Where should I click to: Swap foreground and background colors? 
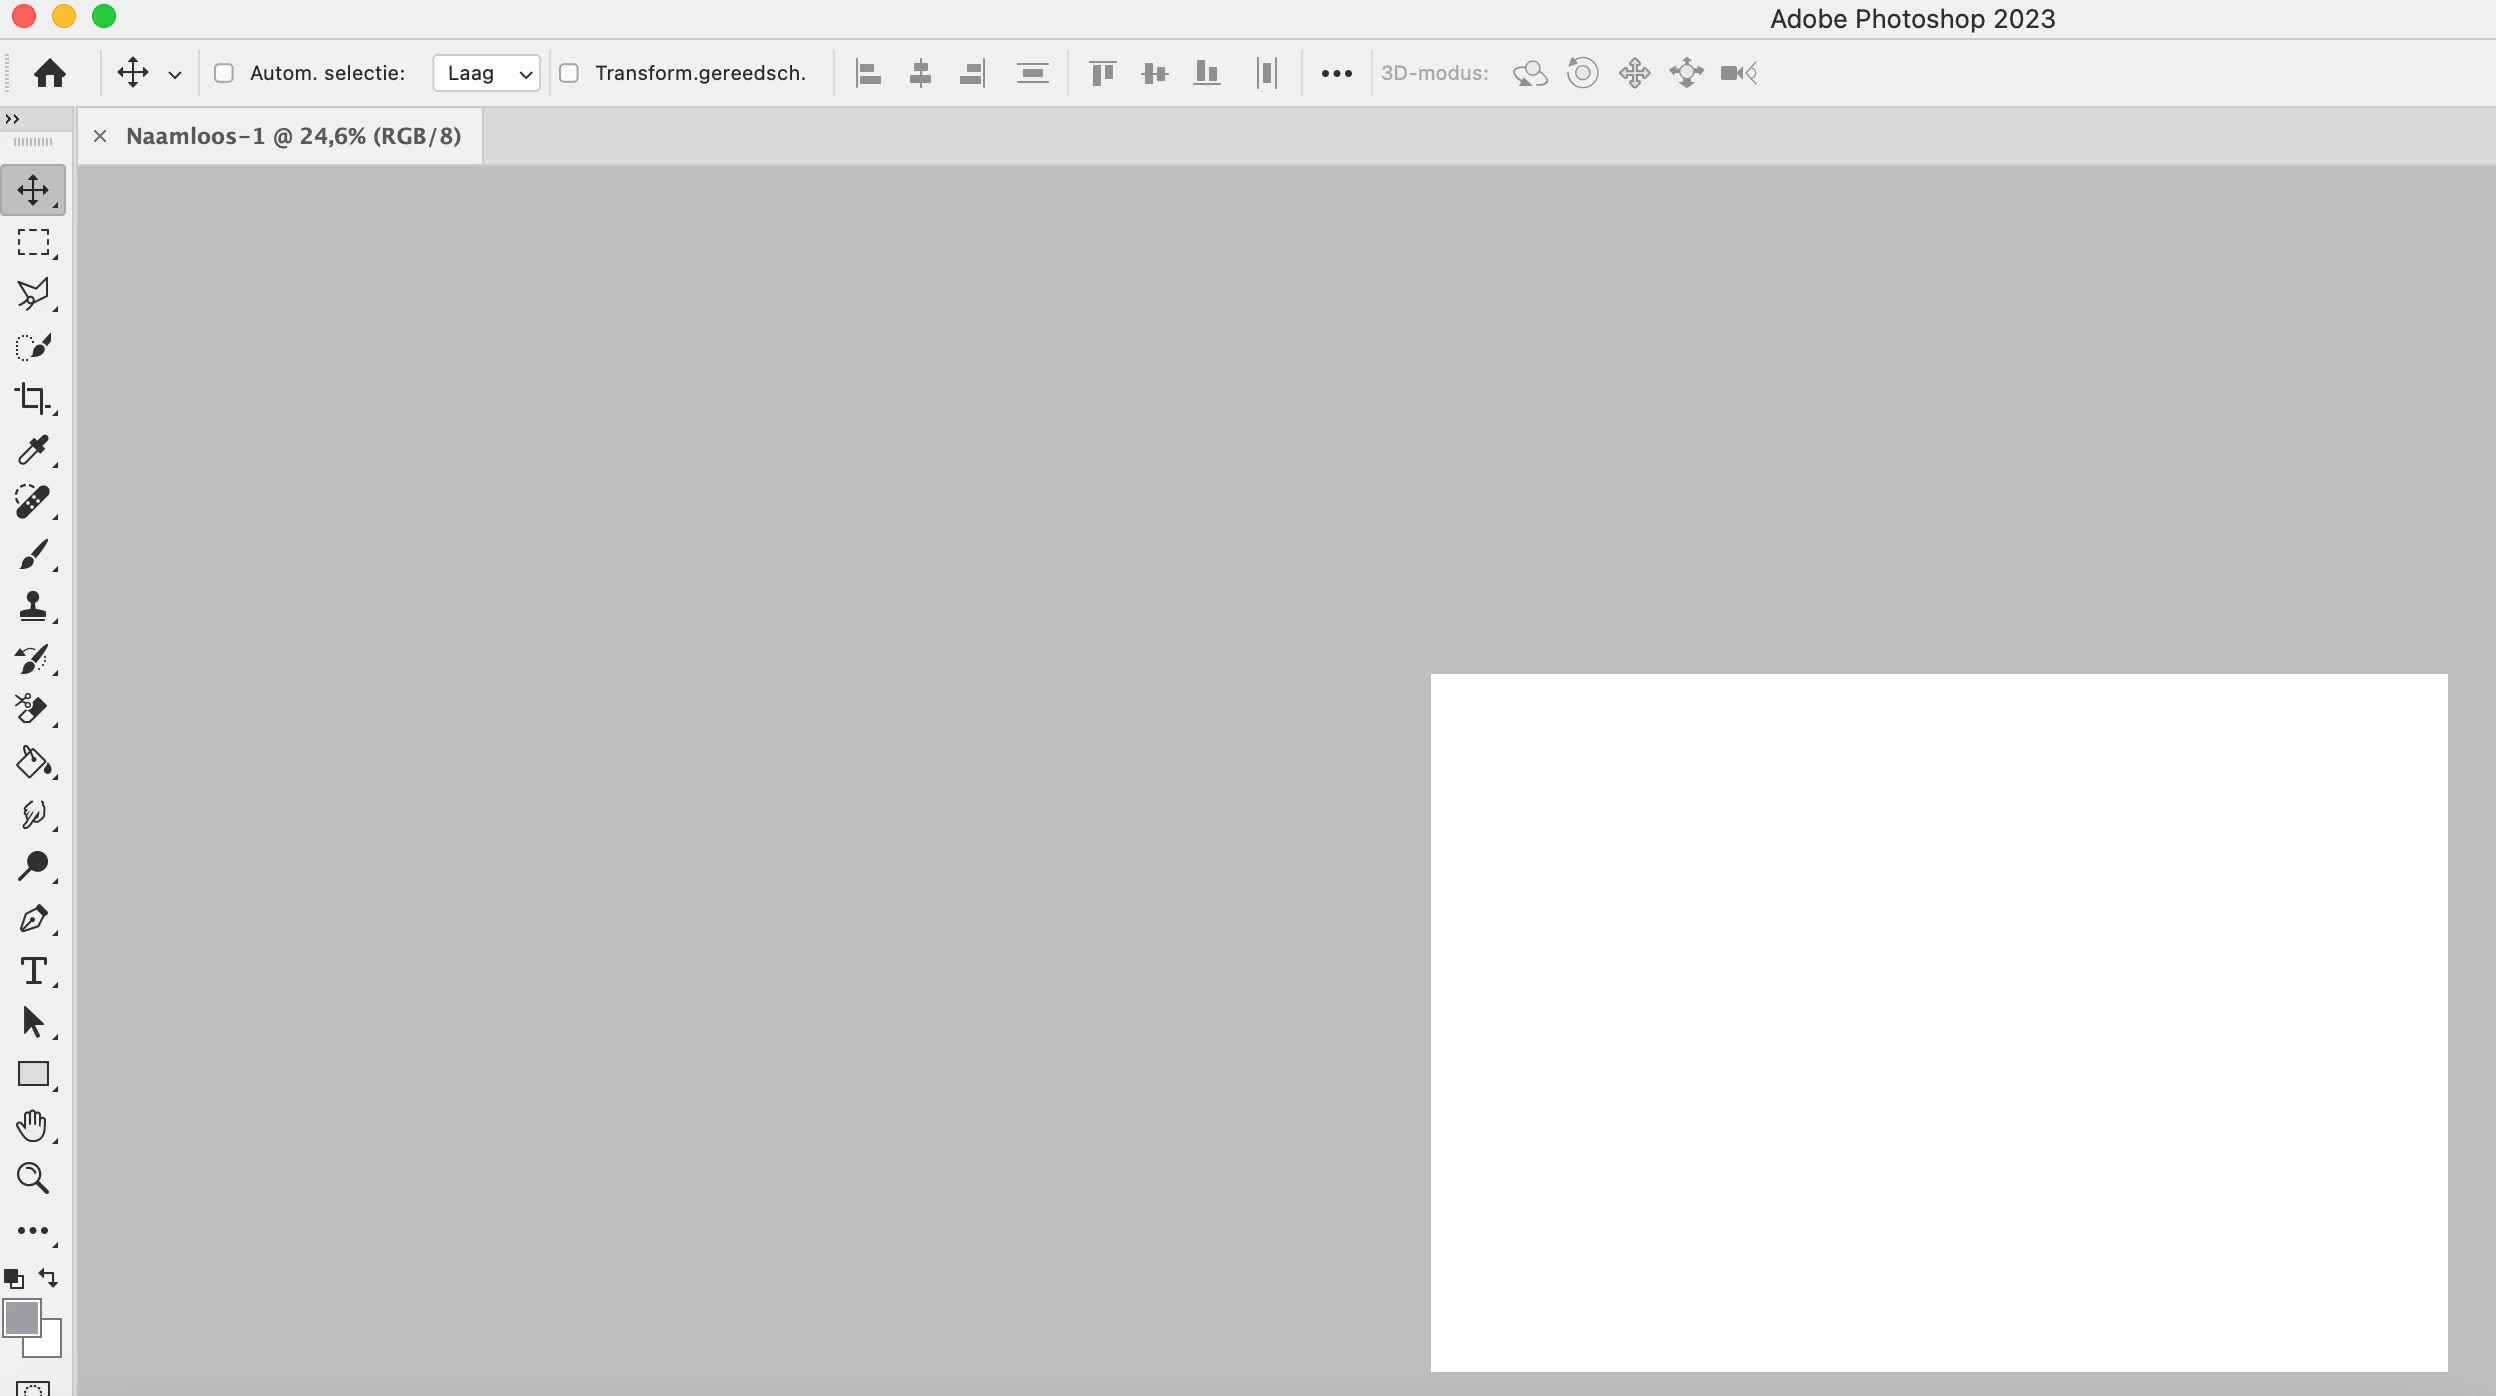pos(48,1277)
